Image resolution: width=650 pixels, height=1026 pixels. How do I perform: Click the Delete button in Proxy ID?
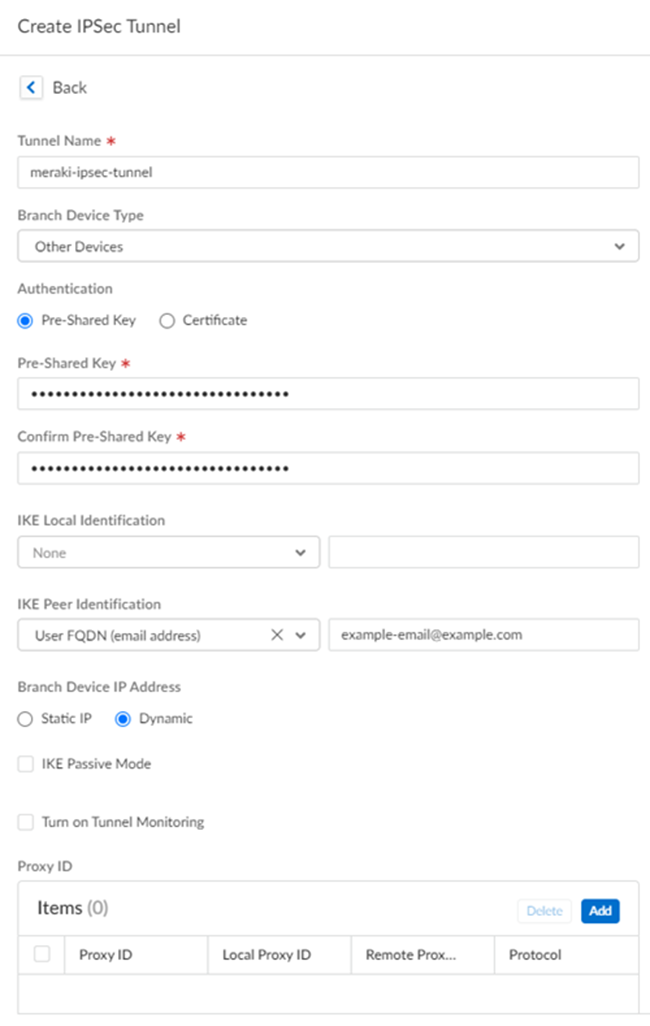point(544,911)
